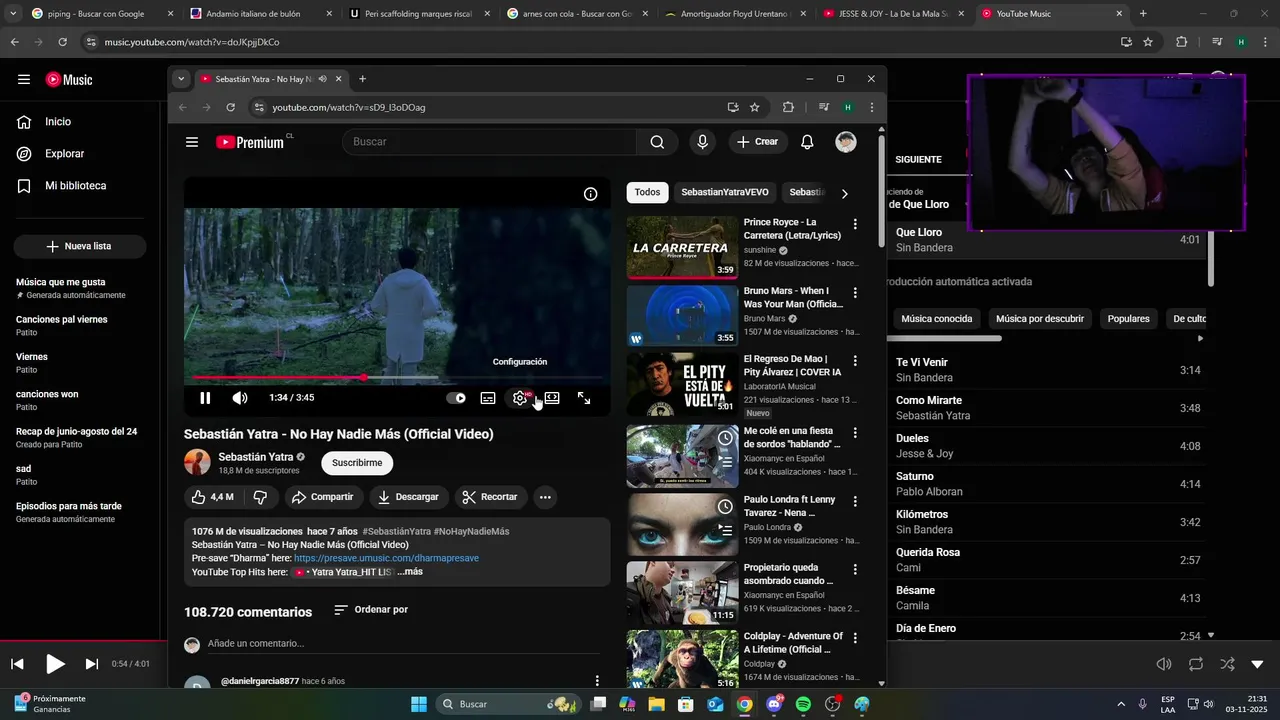Viewport: 1280px width, 720px height.
Task: Switch to the JESSE & JOY browser tab
Action: [x=894, y=14]
